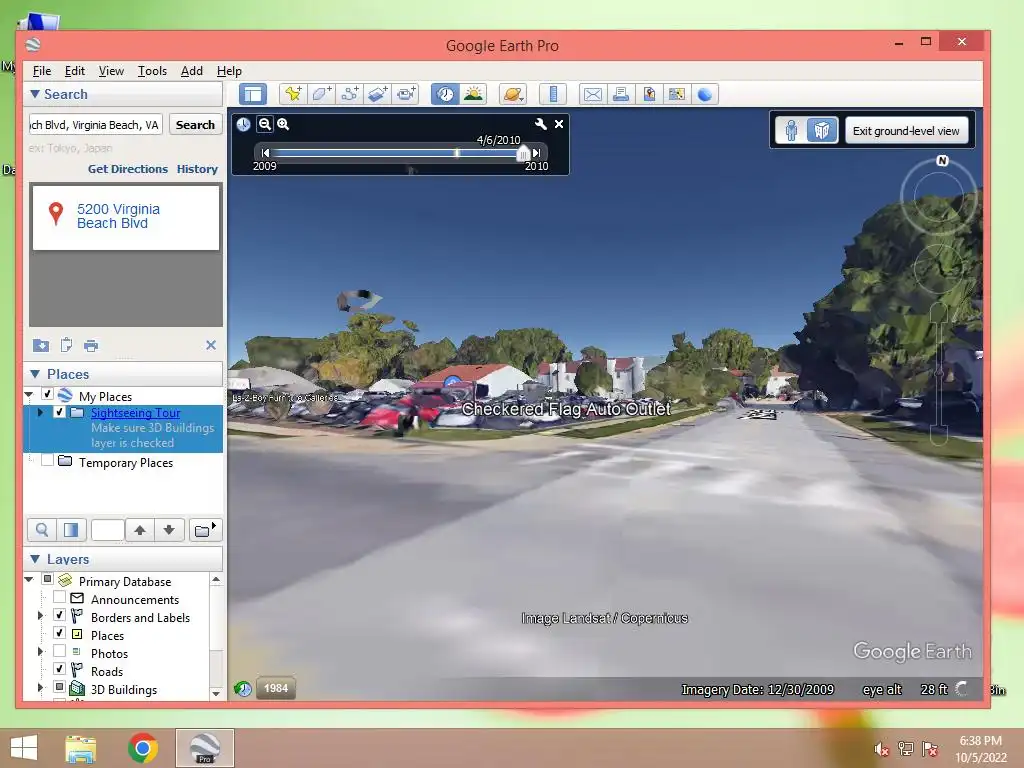This screenshot has width=1024, height=768.
Task: Turn off the Roads layer
Action: (59, 669)
